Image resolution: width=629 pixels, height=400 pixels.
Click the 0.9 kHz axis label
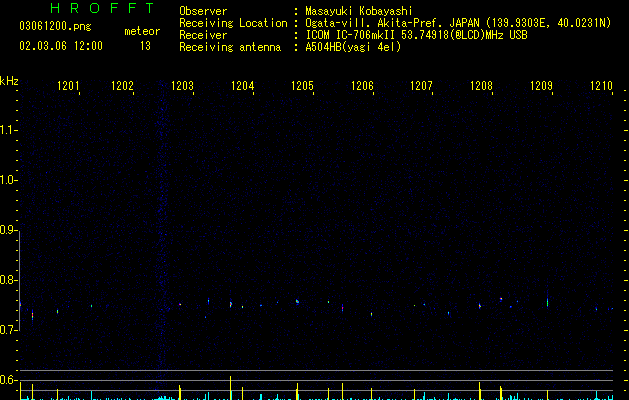pos(8,230)
